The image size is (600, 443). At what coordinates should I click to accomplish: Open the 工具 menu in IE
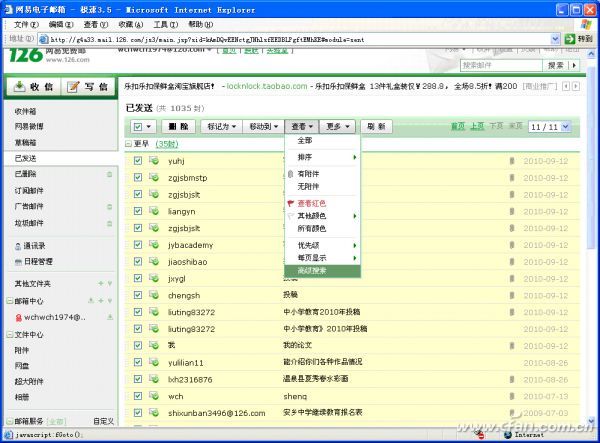tap(166, 24)
